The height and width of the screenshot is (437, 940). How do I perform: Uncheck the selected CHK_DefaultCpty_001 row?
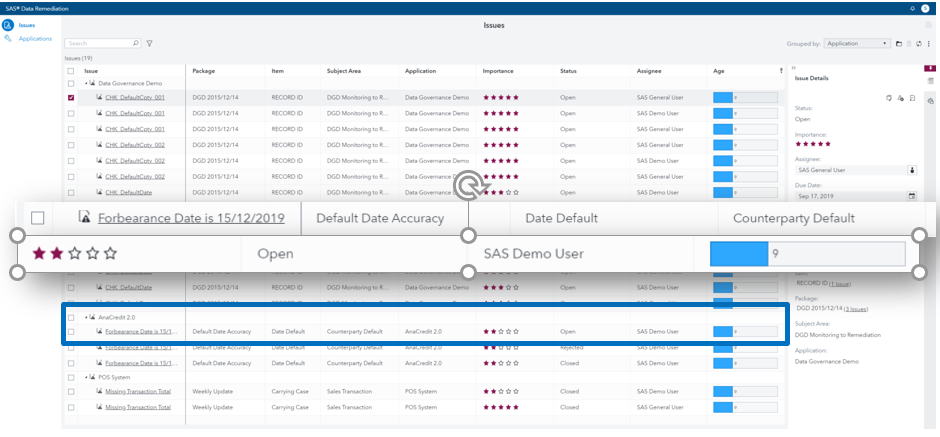[71, 97]
